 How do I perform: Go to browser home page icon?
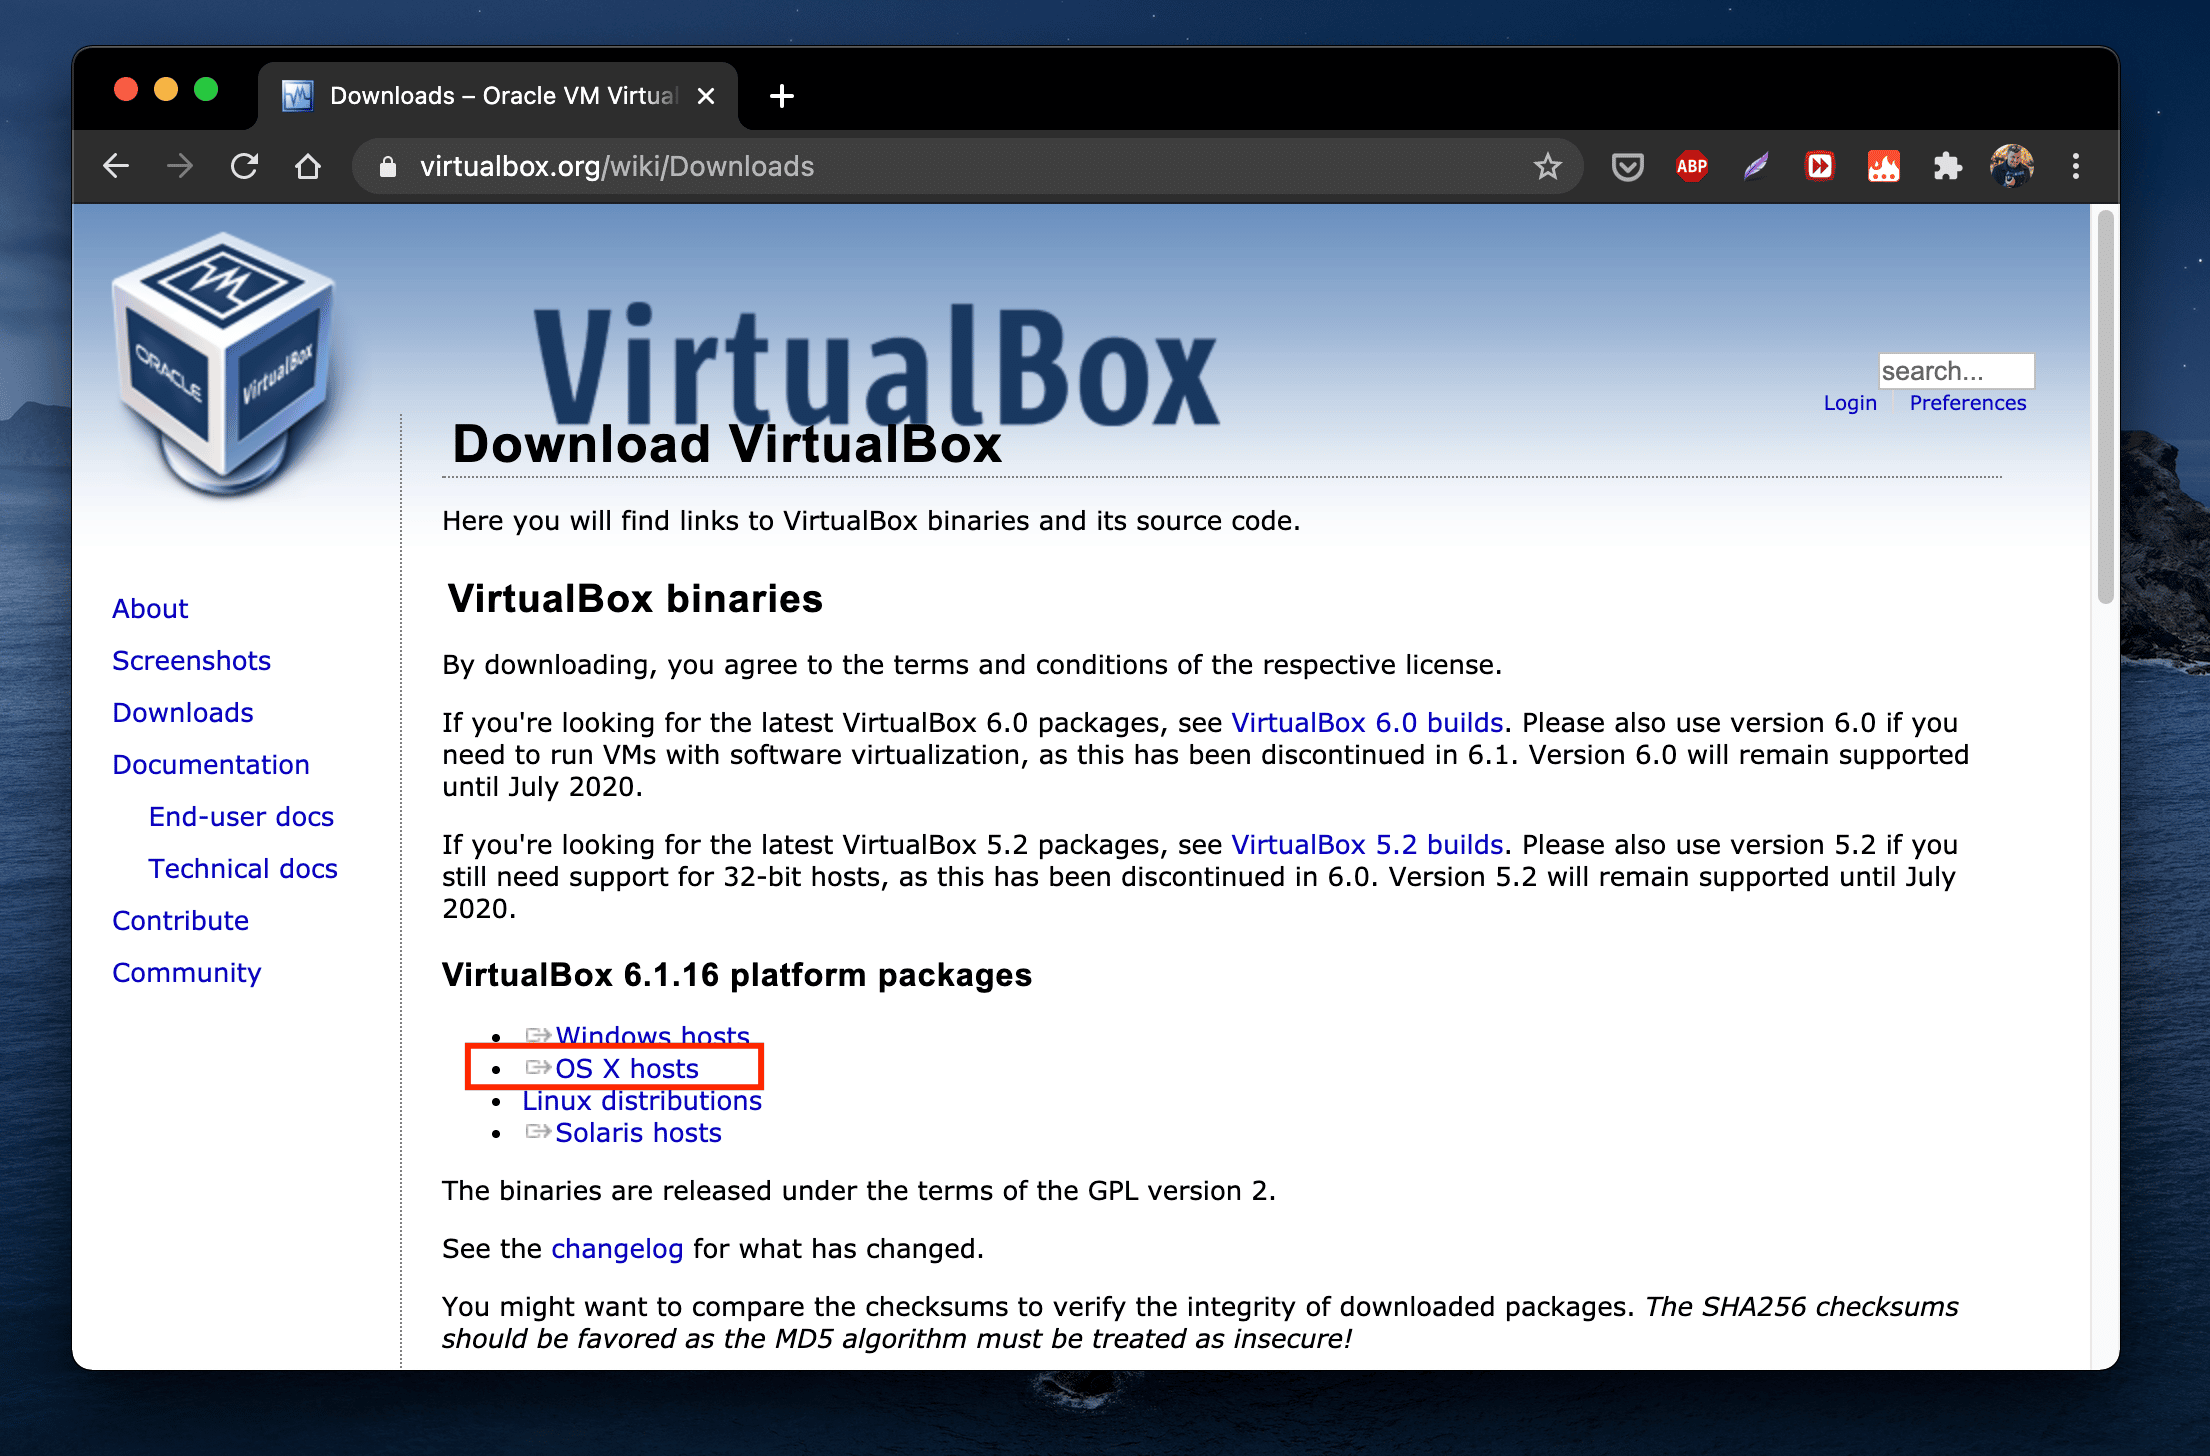308,166
